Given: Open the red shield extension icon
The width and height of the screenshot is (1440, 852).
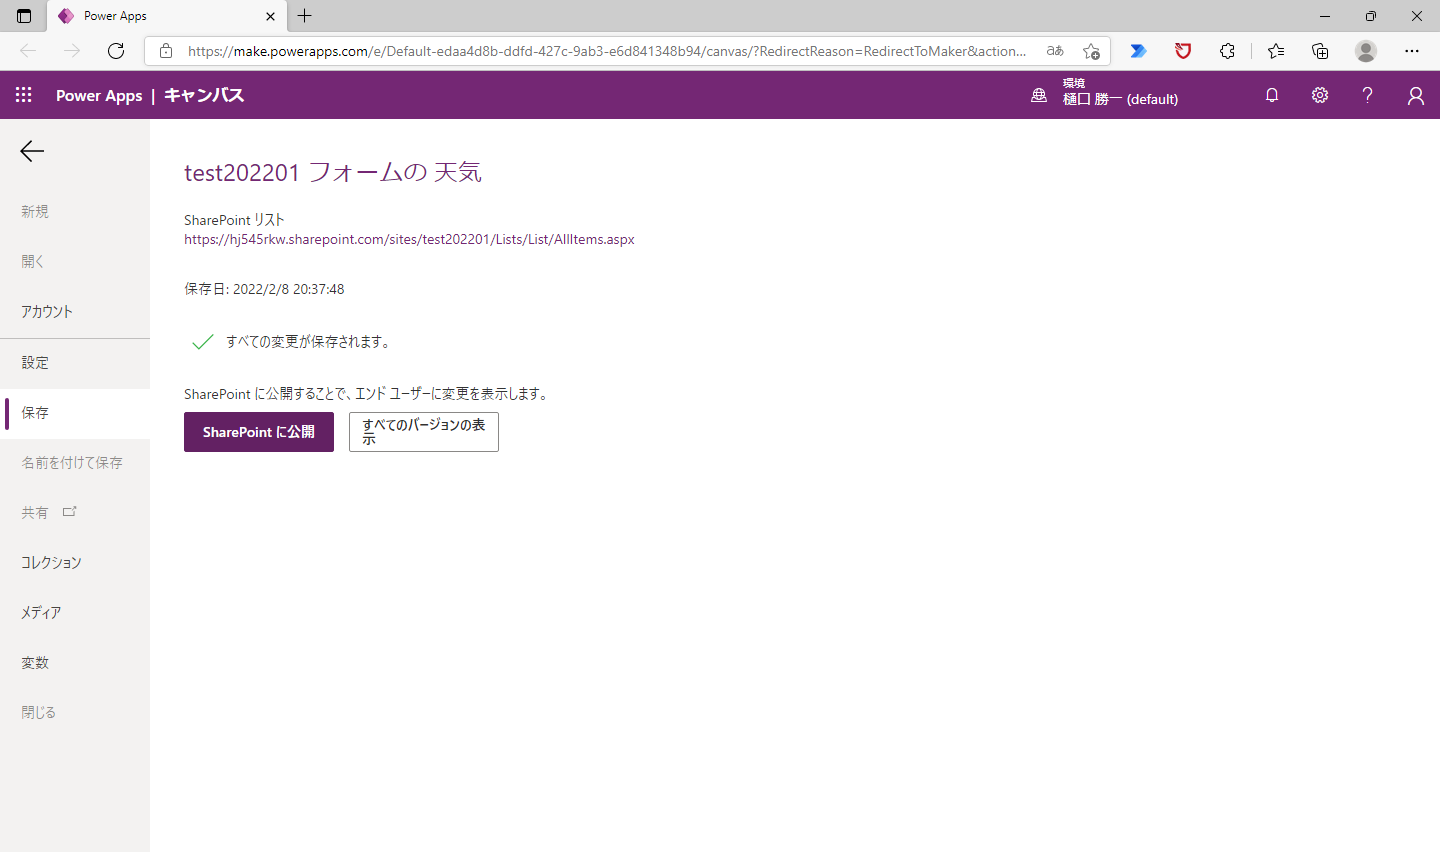Looking at the screenshot, I should pos(1183,51).
